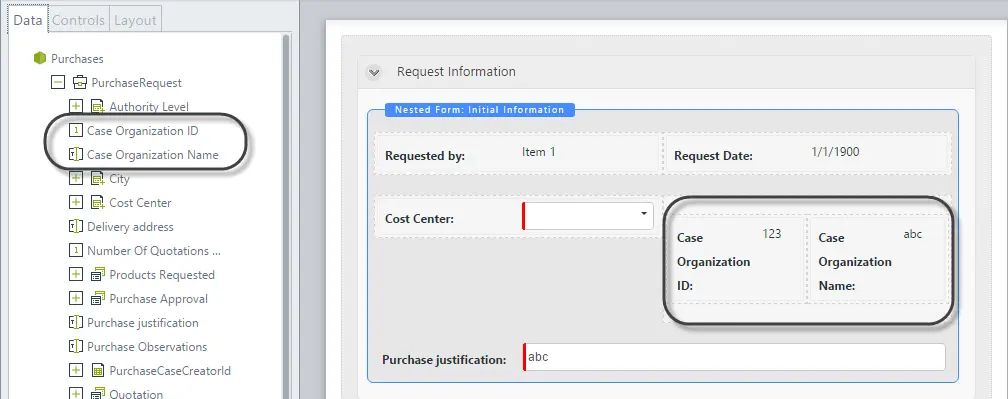Select Authority Level tree label

tap(149, 107)
